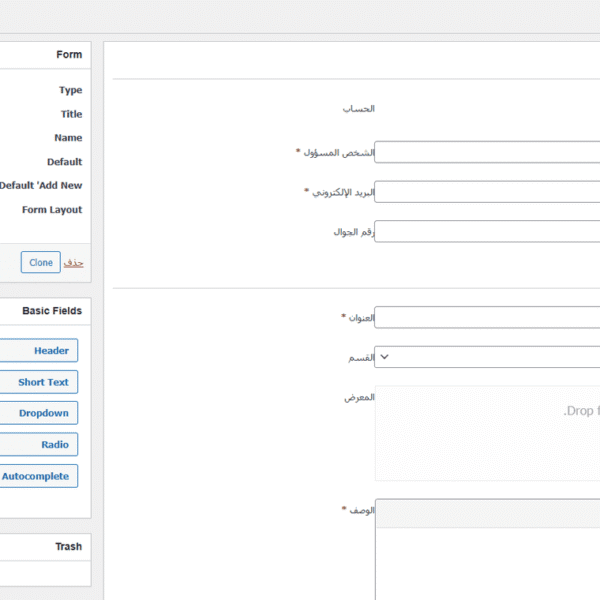
Task: Select the Type setting label
Action: click(x=70, y=90)
